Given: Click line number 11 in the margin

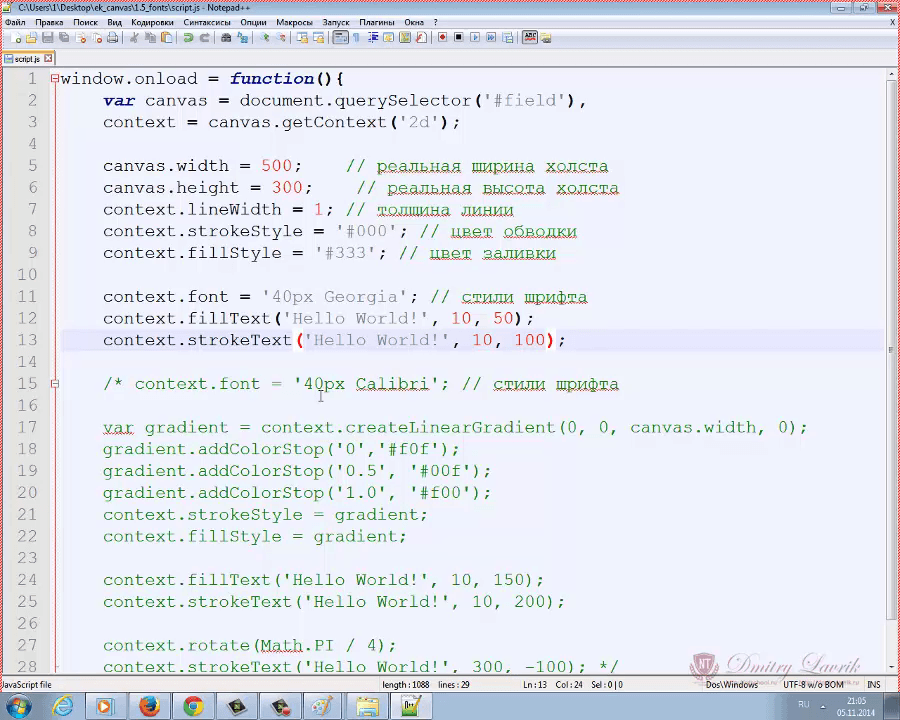Looking at the screenshot, I should [27, 296].
